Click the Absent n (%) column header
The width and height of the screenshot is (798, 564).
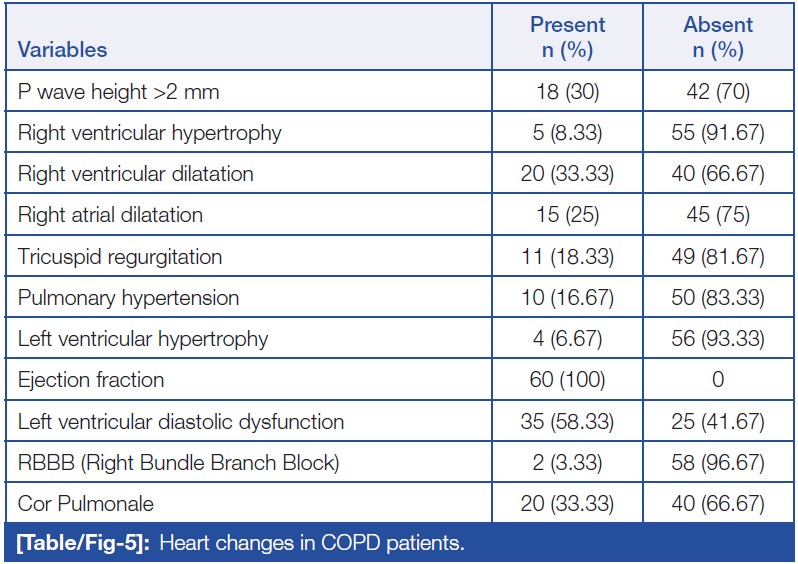[x=718, y=37]
